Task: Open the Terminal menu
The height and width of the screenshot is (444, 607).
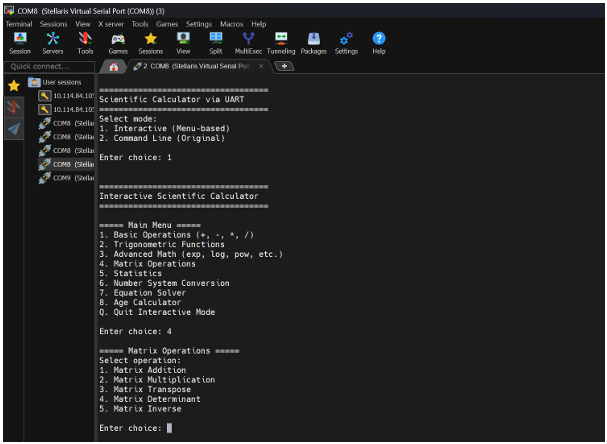Action: (x=18, y=23)
